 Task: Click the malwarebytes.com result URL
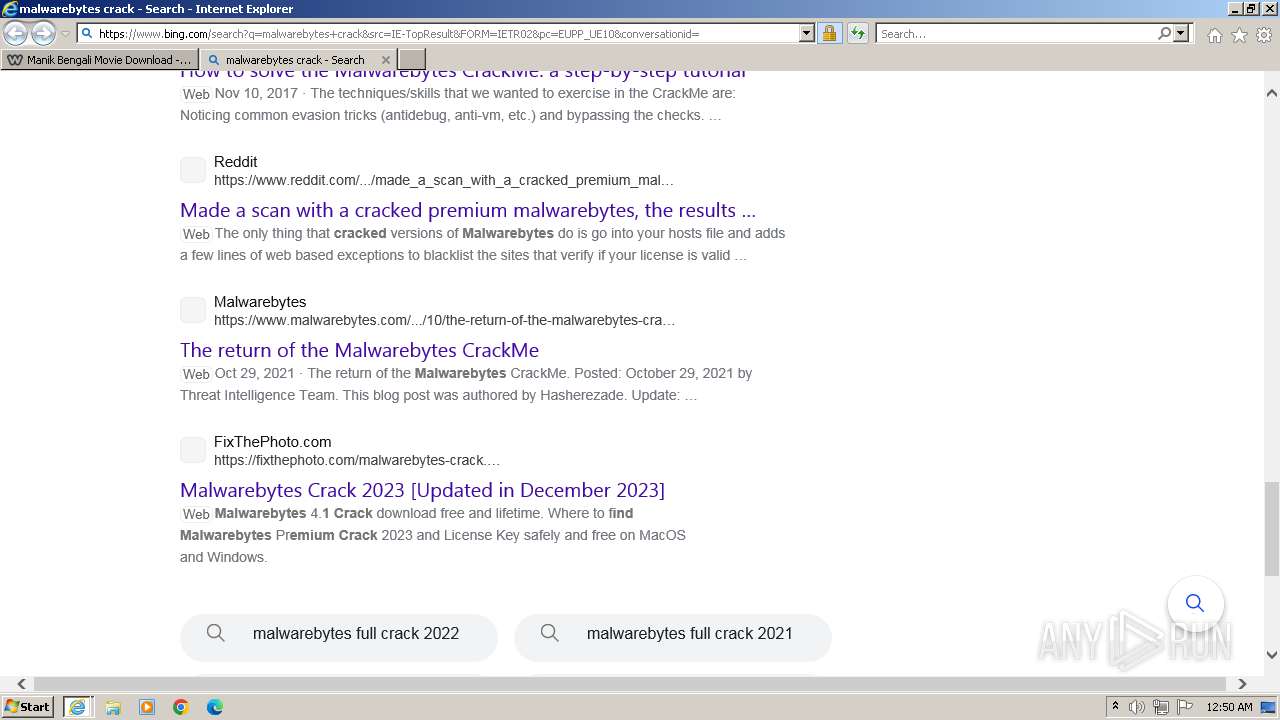(445, 320)
